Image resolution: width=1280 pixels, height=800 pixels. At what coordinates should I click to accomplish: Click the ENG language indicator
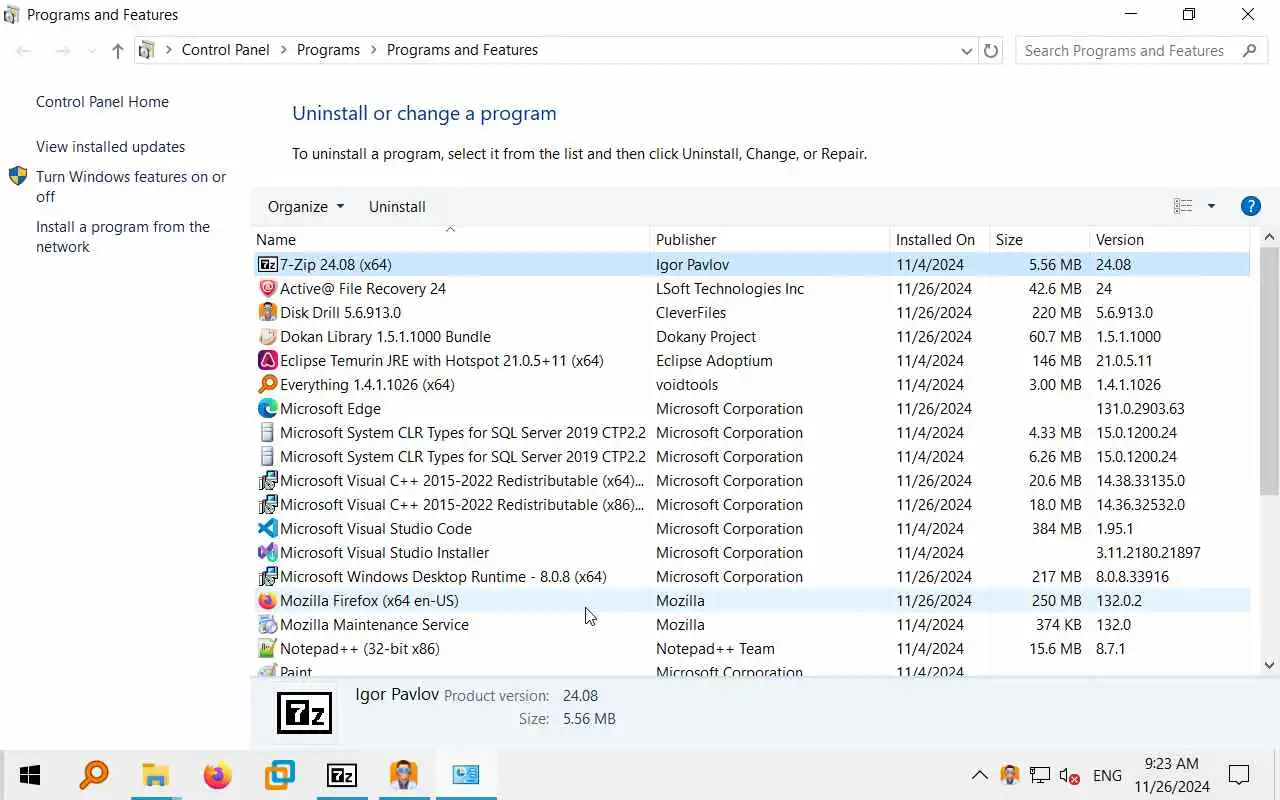click(1107, 776)
